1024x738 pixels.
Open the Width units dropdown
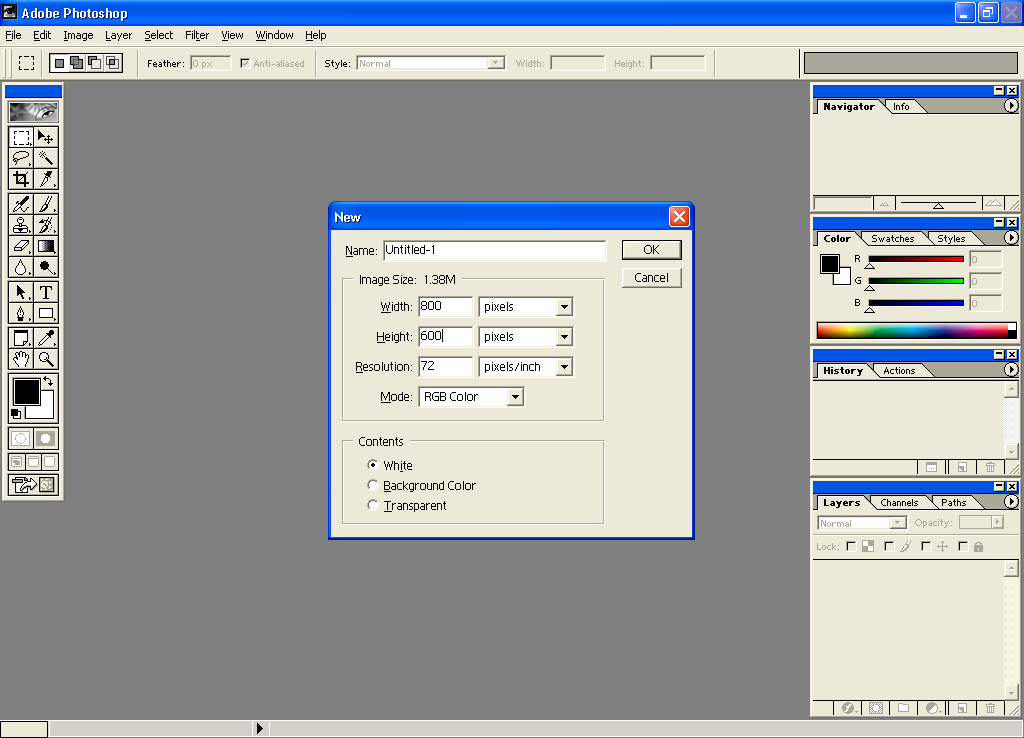[x=564, y=307]
